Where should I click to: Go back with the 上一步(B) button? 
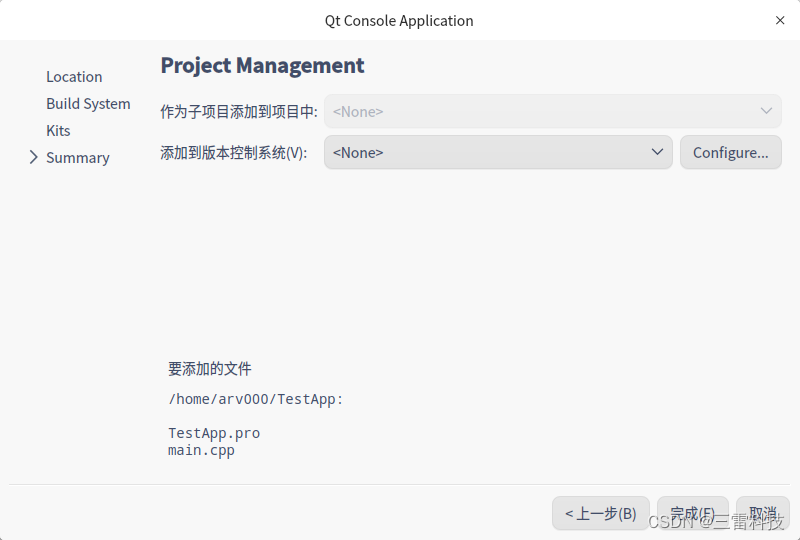601,513
